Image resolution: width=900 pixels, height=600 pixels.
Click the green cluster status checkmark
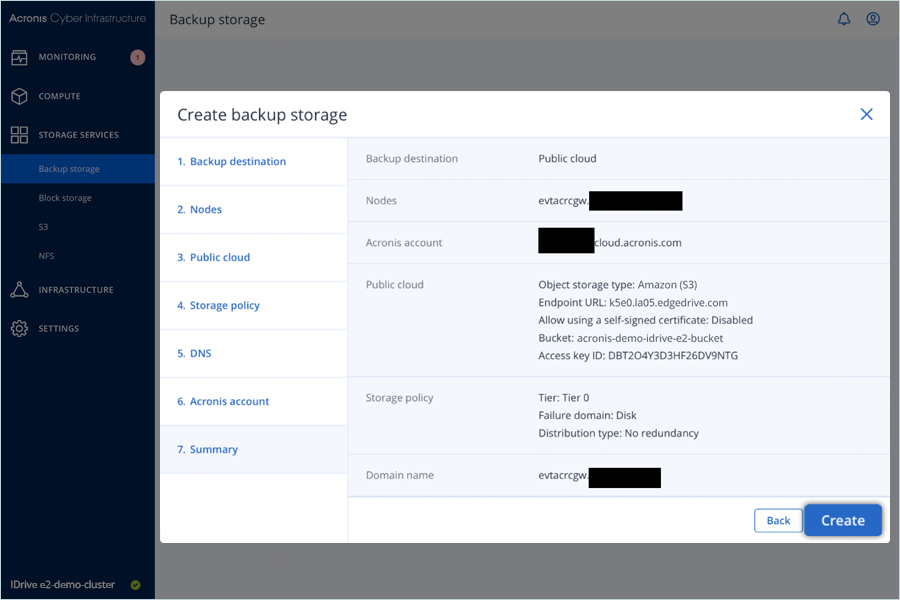(x=135, y=585)
